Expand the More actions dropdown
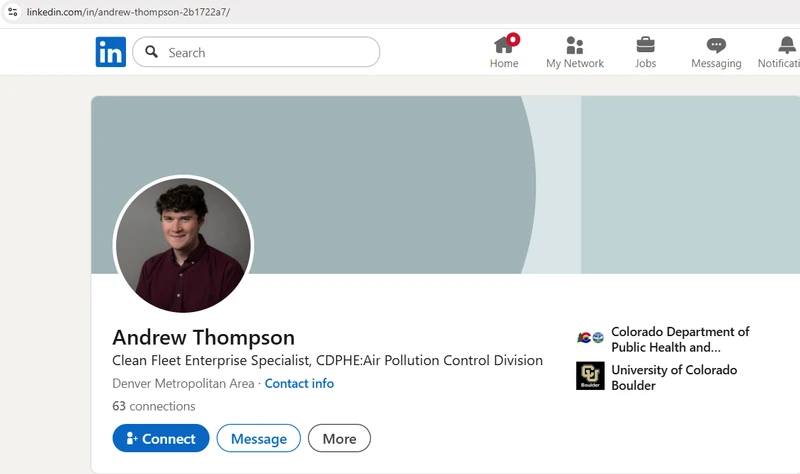 pyautogui.click(x=339, y=438)
